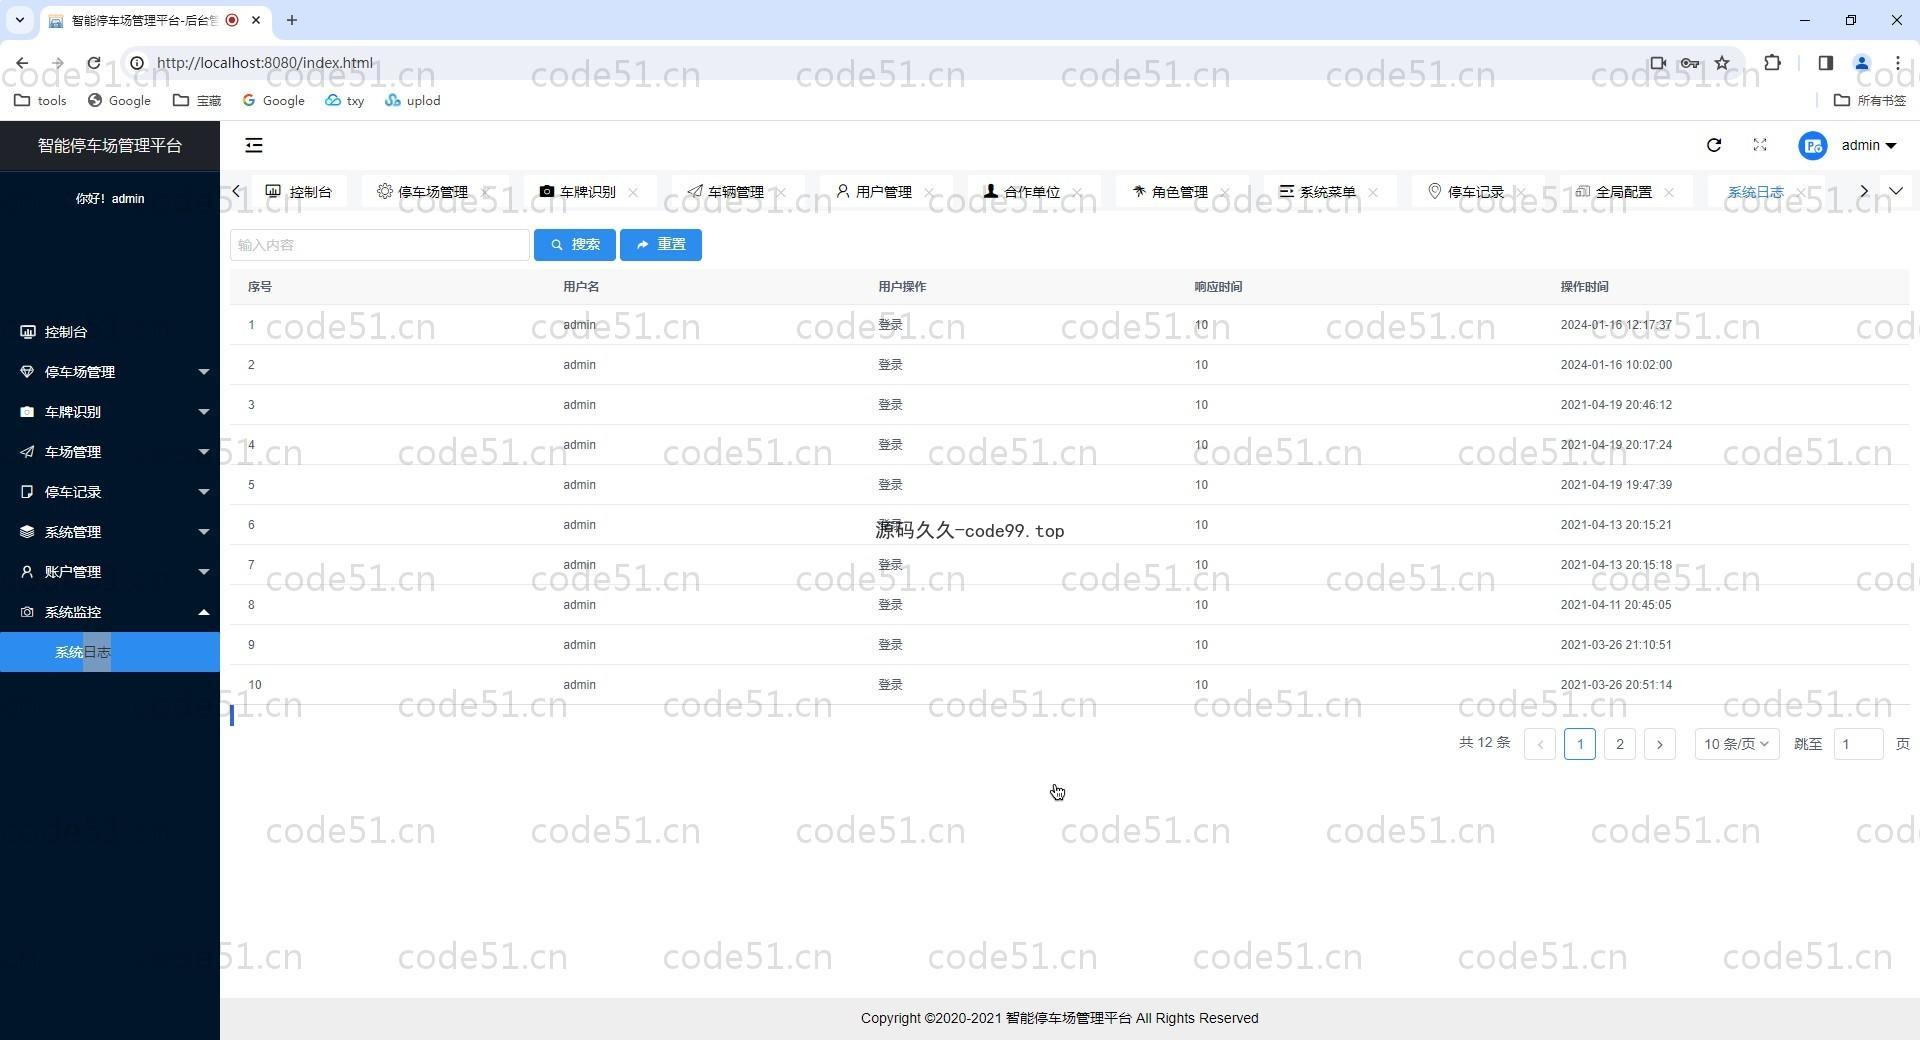Expand 停车场管理 sidebar menu
The width and height of the screenshot is (1920, 1040).
coord(110,372)
